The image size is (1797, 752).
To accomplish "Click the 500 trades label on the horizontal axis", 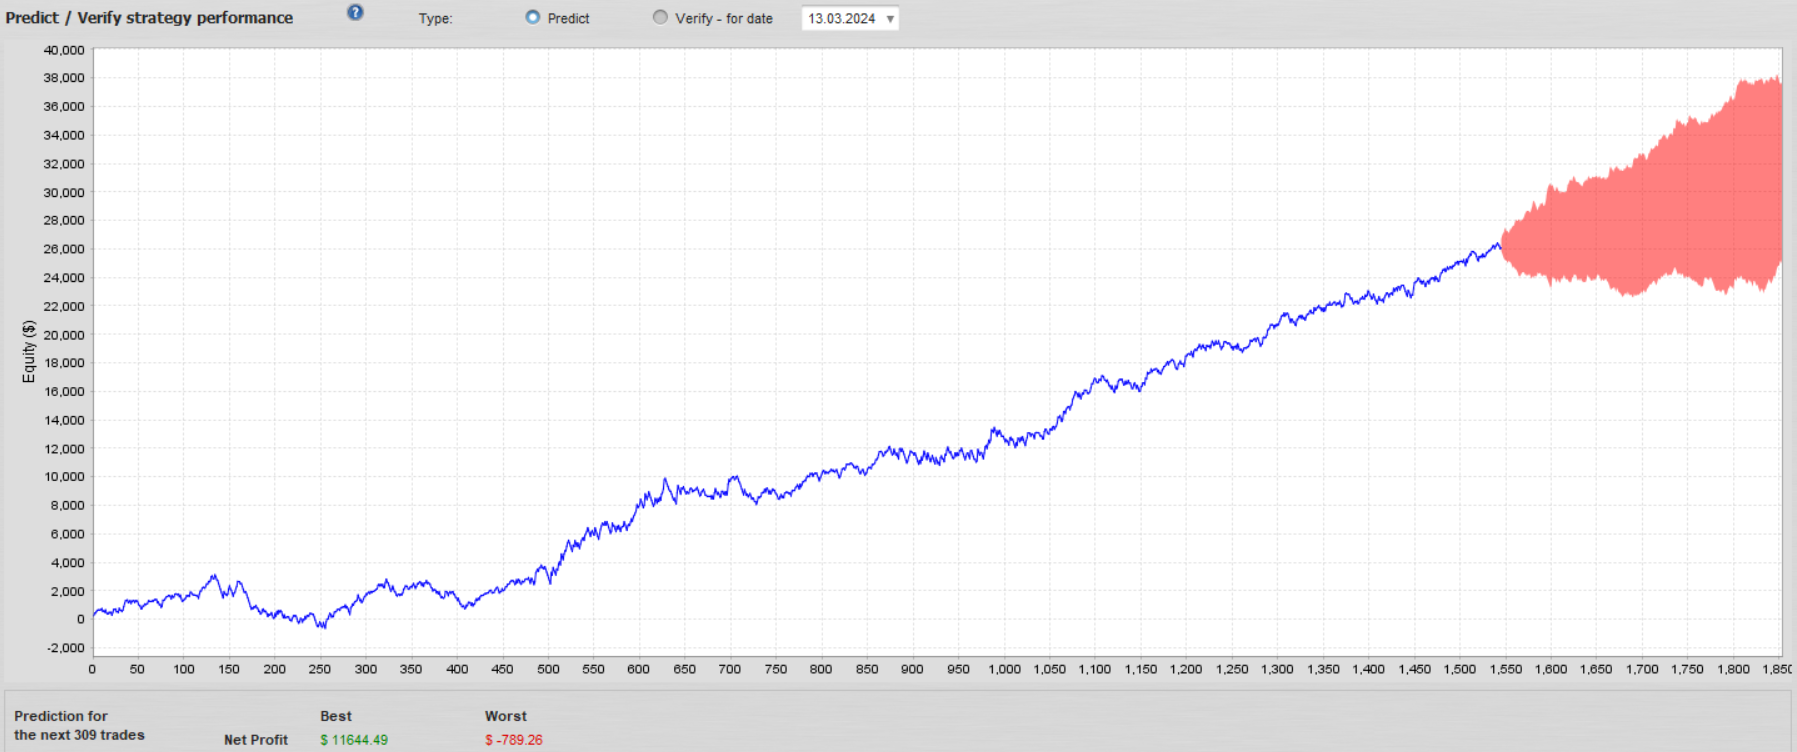I will [548, 669].
